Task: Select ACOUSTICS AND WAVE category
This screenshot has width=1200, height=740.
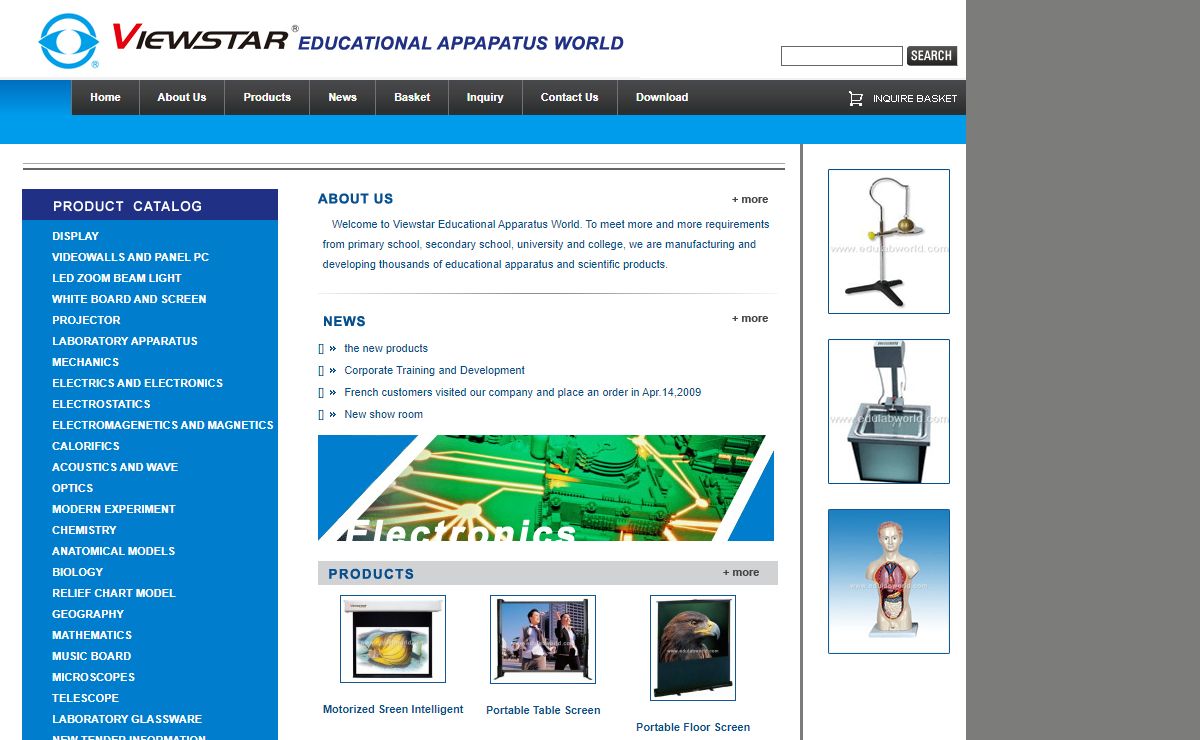Action: click(x=115, y=467)
